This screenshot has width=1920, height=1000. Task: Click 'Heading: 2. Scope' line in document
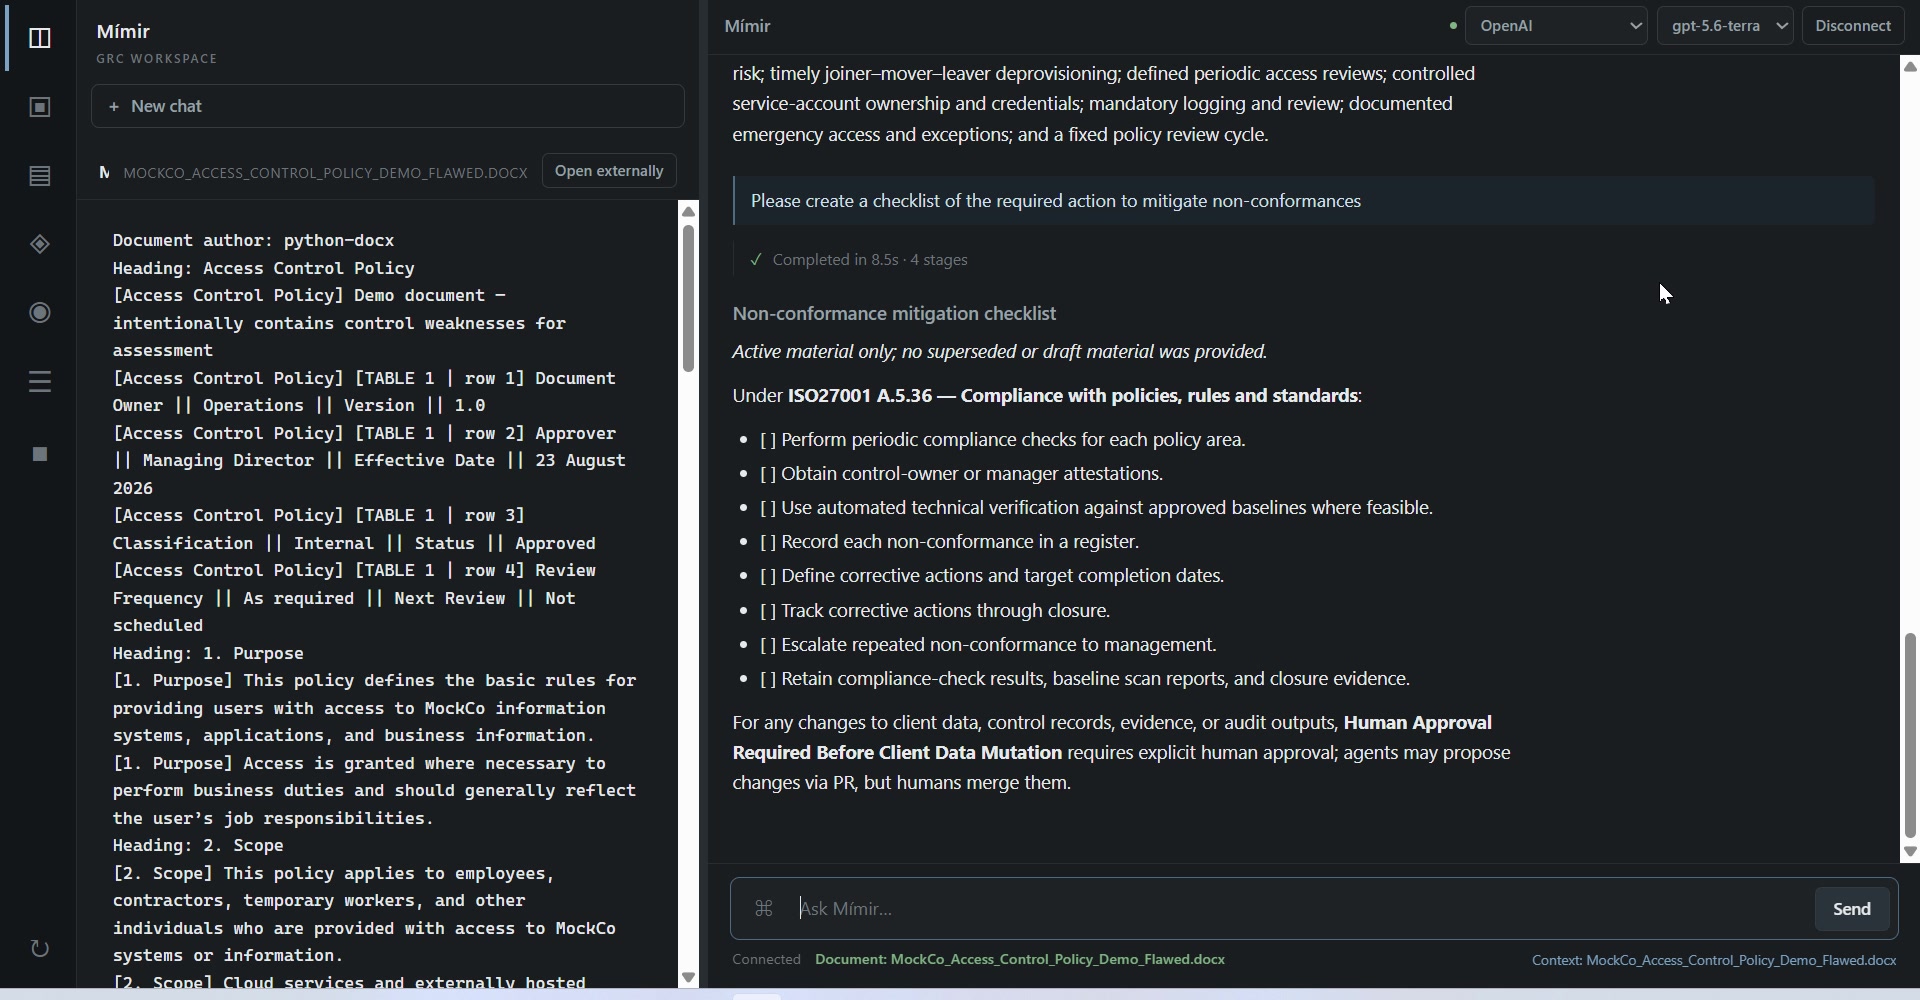pos(198,846)
